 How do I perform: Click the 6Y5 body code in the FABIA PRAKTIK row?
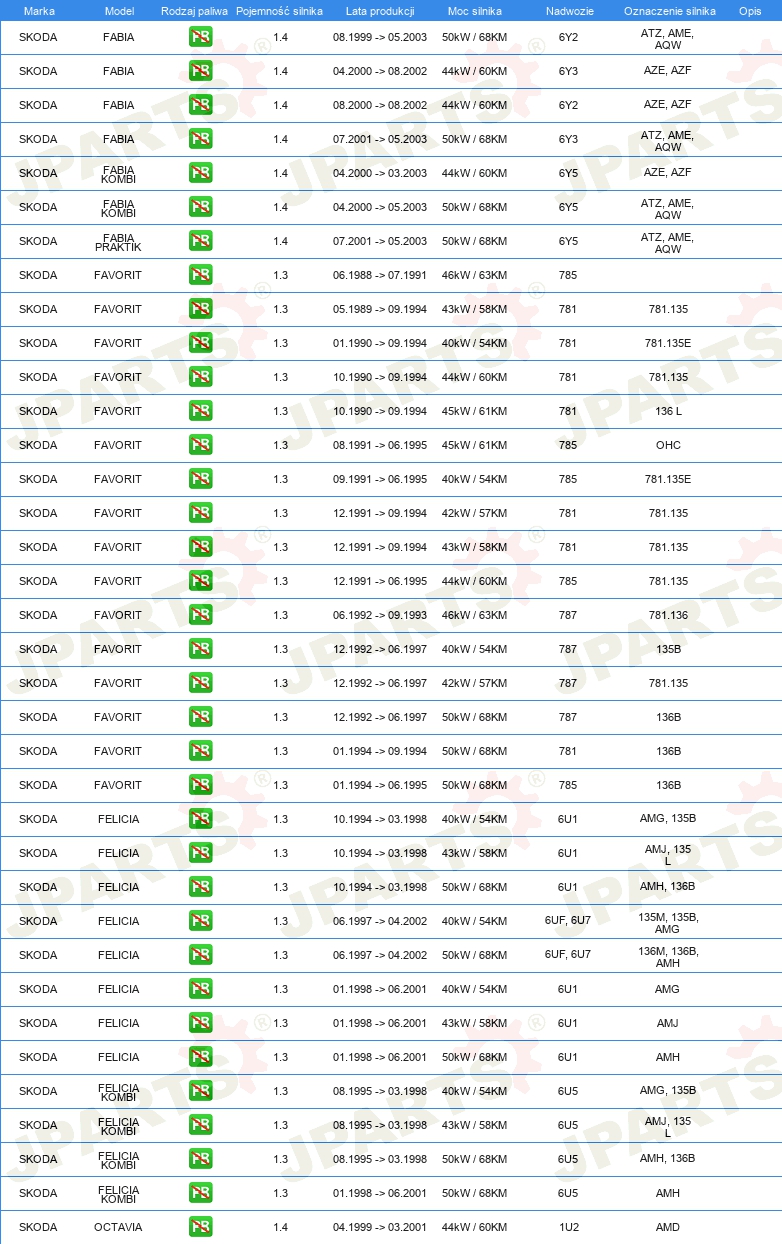tap(568, 241)
